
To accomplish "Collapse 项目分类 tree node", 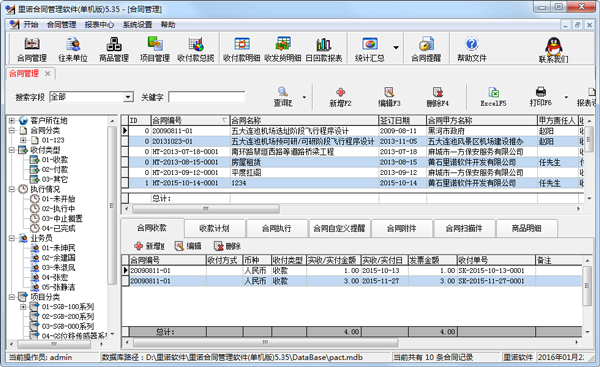I will point(12,297).
